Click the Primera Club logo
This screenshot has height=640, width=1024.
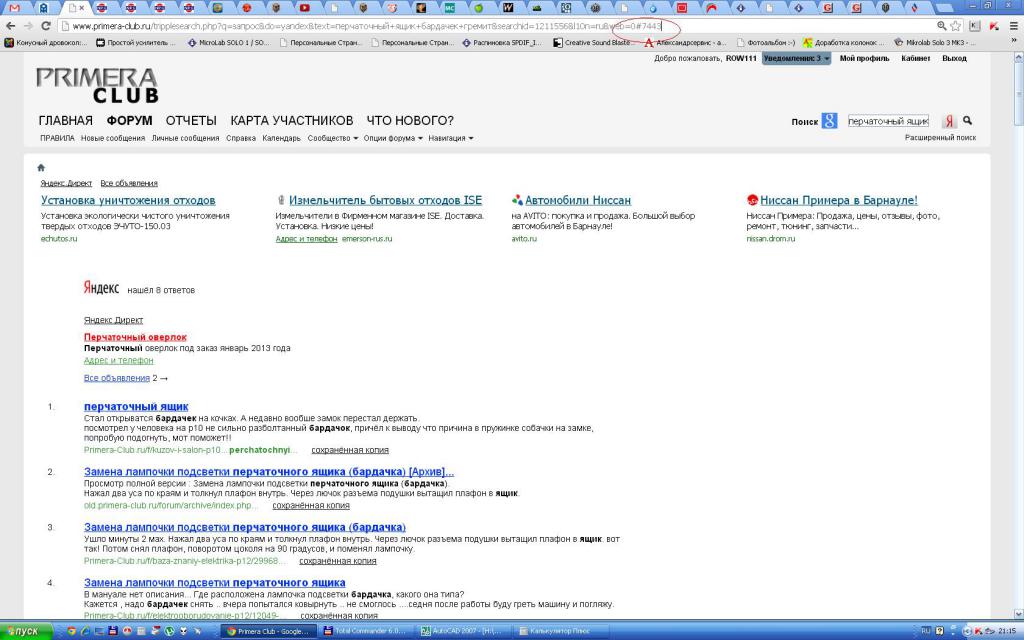[97, 85]
